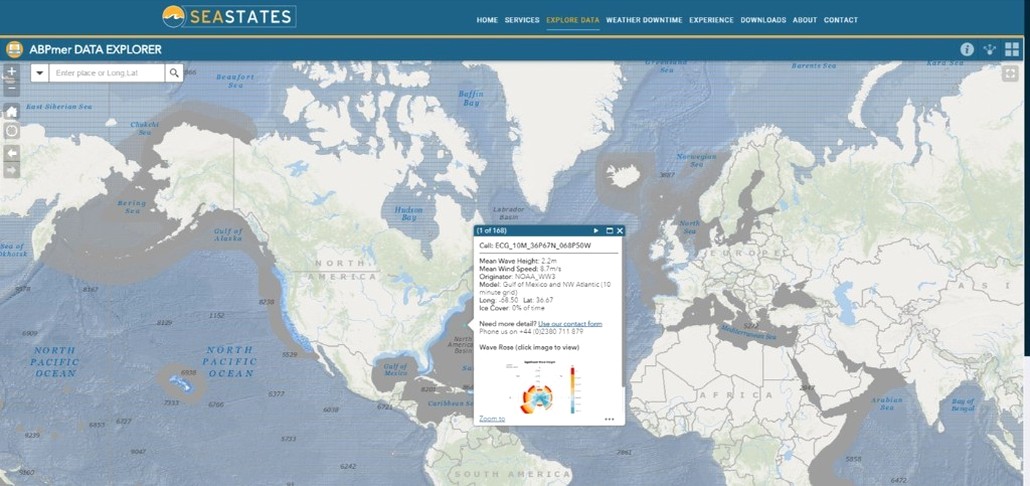
Task: Zoom in on the map
Action: tap(11, 72)
